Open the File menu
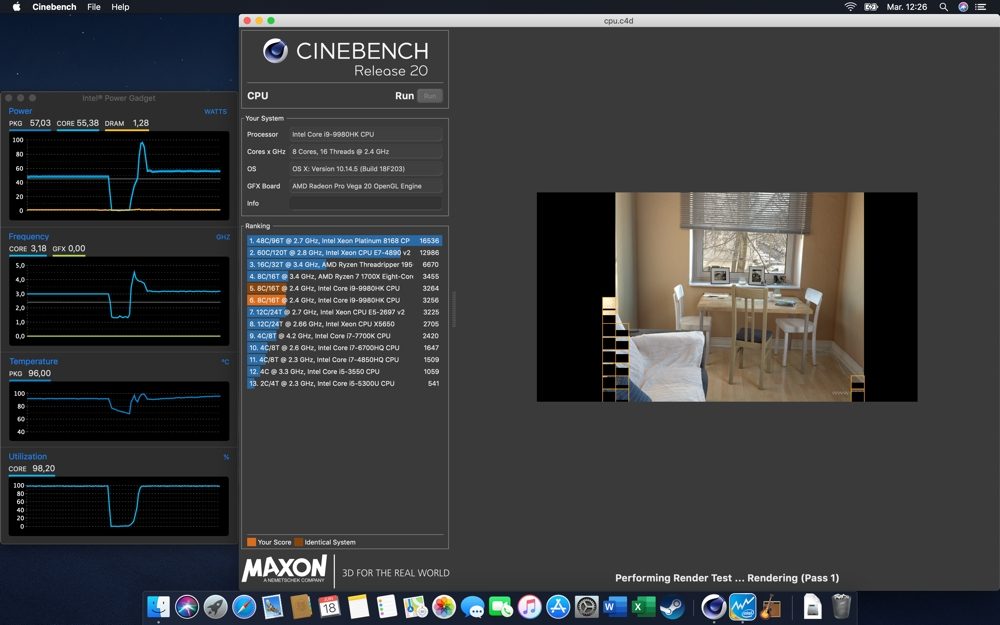This screenshot has height=625, width=1000. (x=94, y=7)
